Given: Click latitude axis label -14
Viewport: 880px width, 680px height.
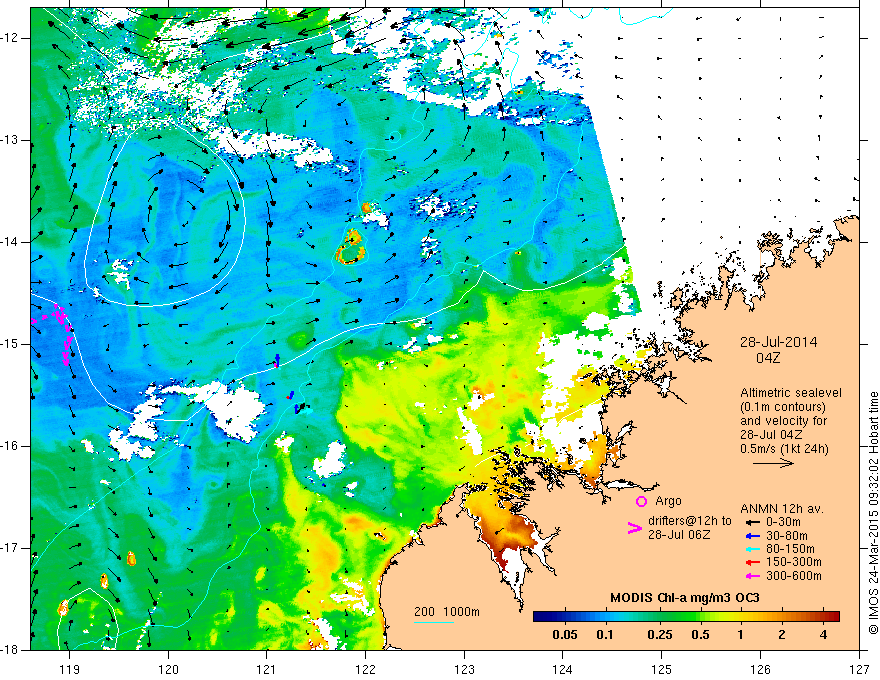Looking at the screenshot, I should (x=10, y=242).
